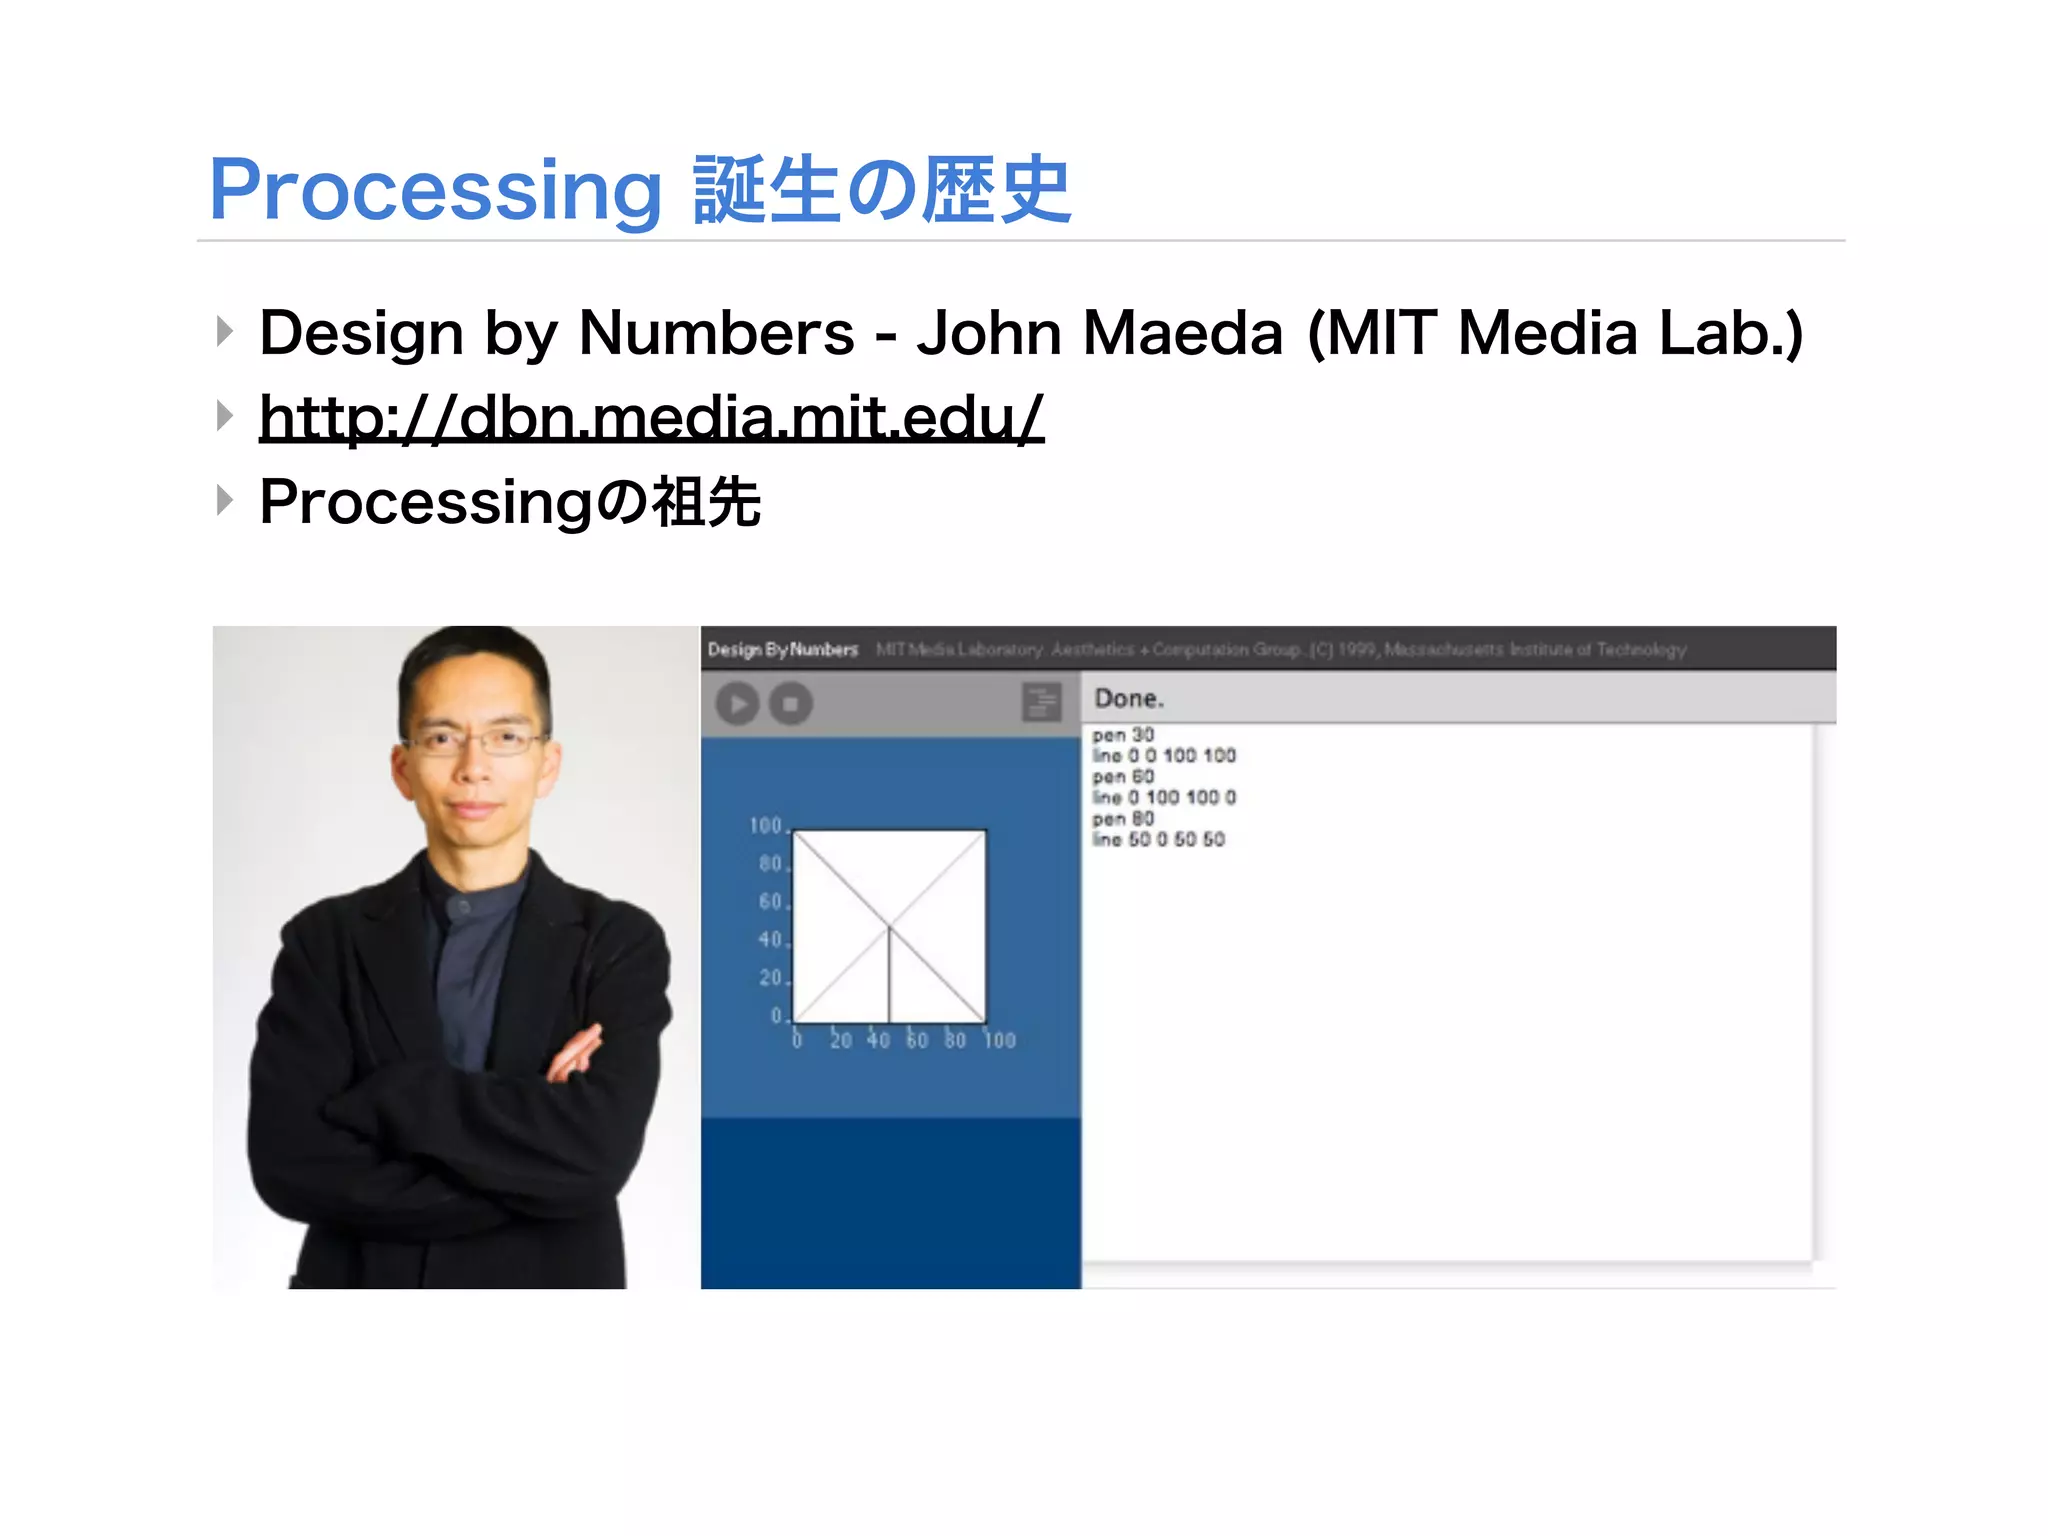The width and height of the screenshot is (2048, 1536).
Task: Click the stop button in Design By Numbers
Action: click(x=790, y=704)
